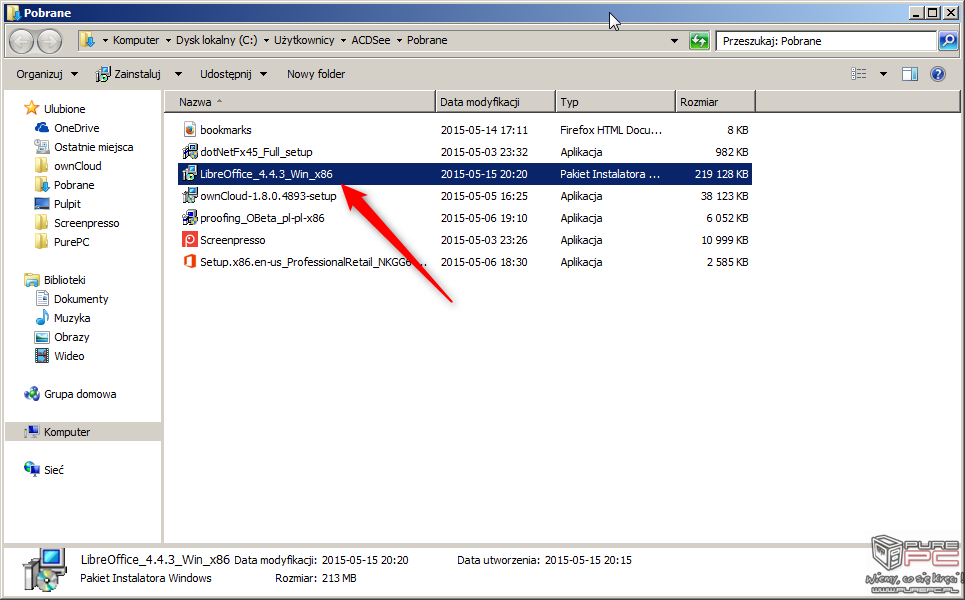Click the Ulubione star icon
The image size is (965, 600).
31,109
